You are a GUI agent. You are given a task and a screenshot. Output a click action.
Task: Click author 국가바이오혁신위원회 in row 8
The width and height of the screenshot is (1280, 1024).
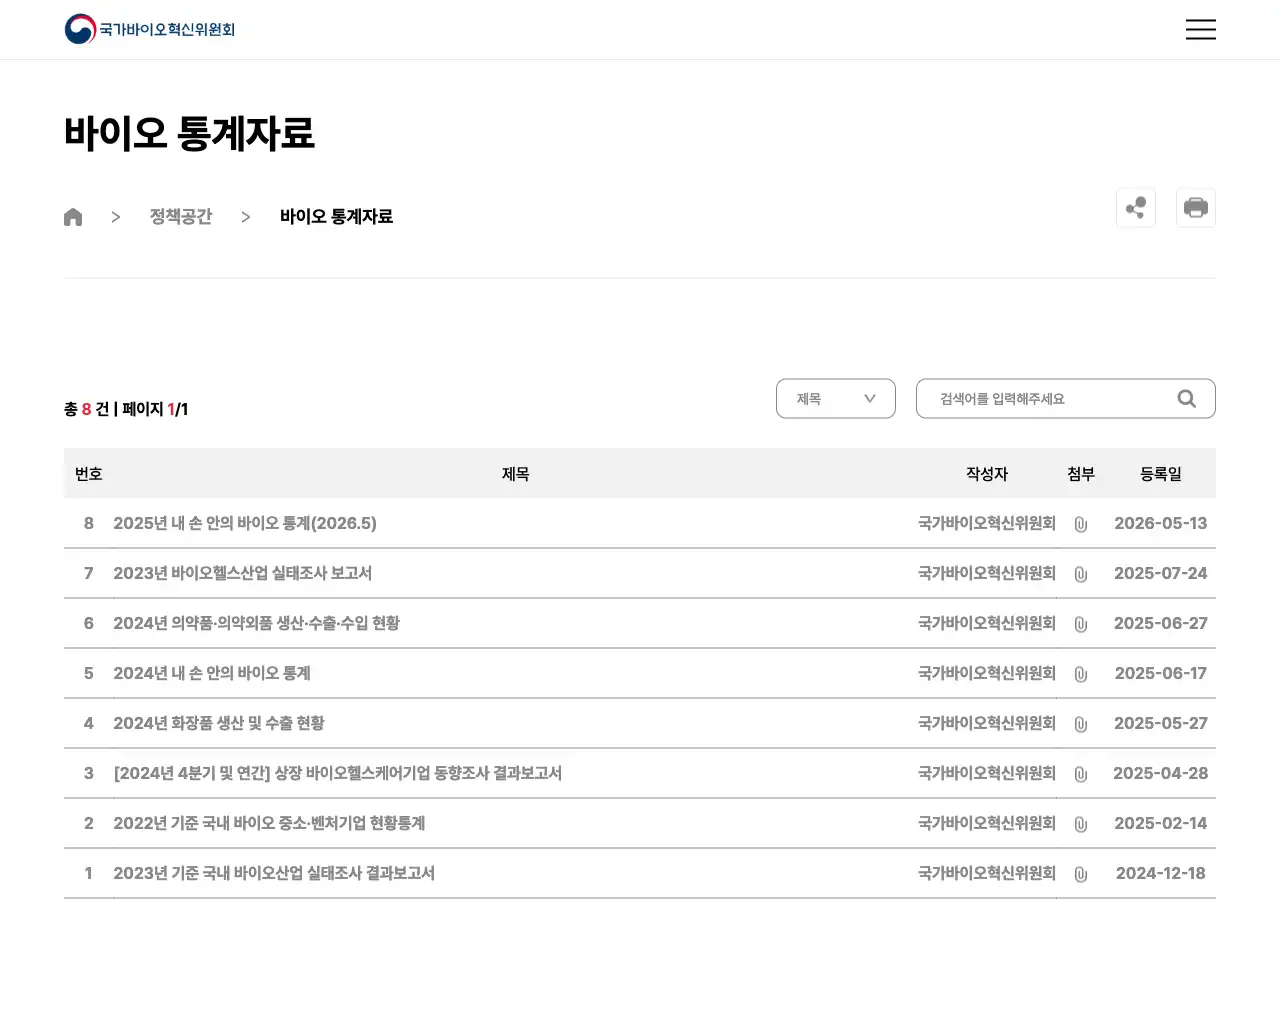pyautogui.click(x=987, y=523)
